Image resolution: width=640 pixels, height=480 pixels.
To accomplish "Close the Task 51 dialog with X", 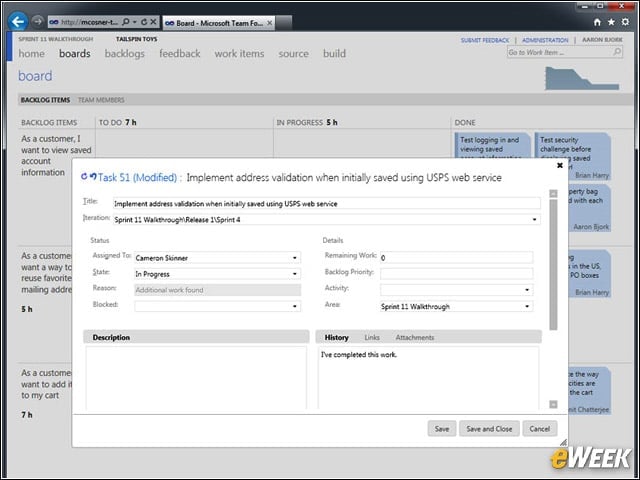I will click(560, 165).
